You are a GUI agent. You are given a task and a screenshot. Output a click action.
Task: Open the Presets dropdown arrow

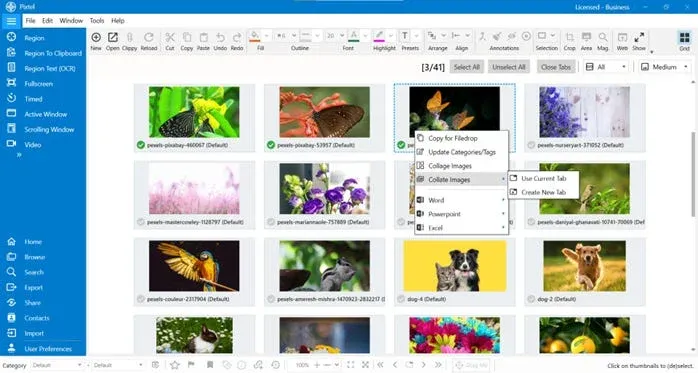click(417, 36)
